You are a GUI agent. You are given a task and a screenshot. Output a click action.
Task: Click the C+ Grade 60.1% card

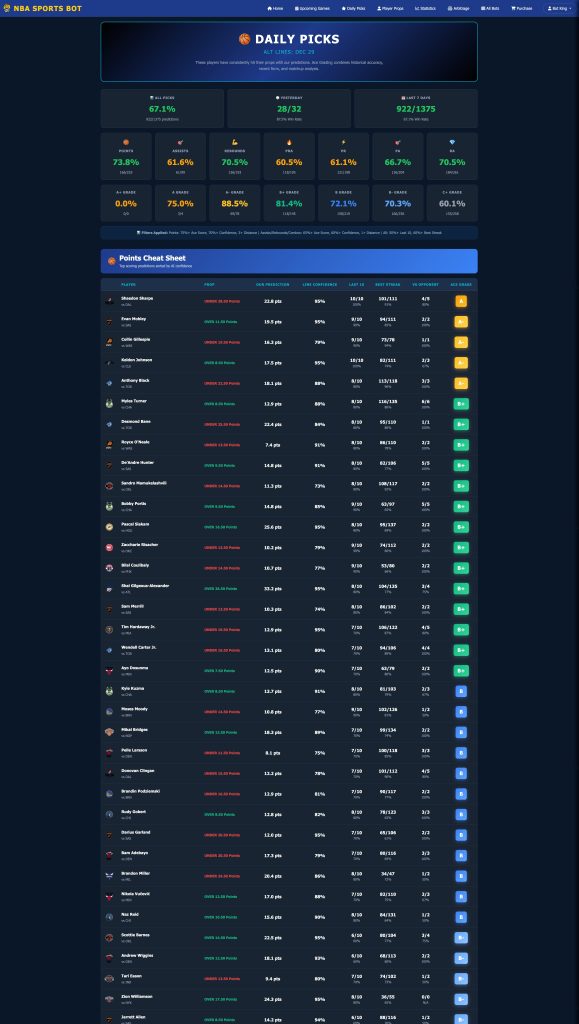click(452, 203)
